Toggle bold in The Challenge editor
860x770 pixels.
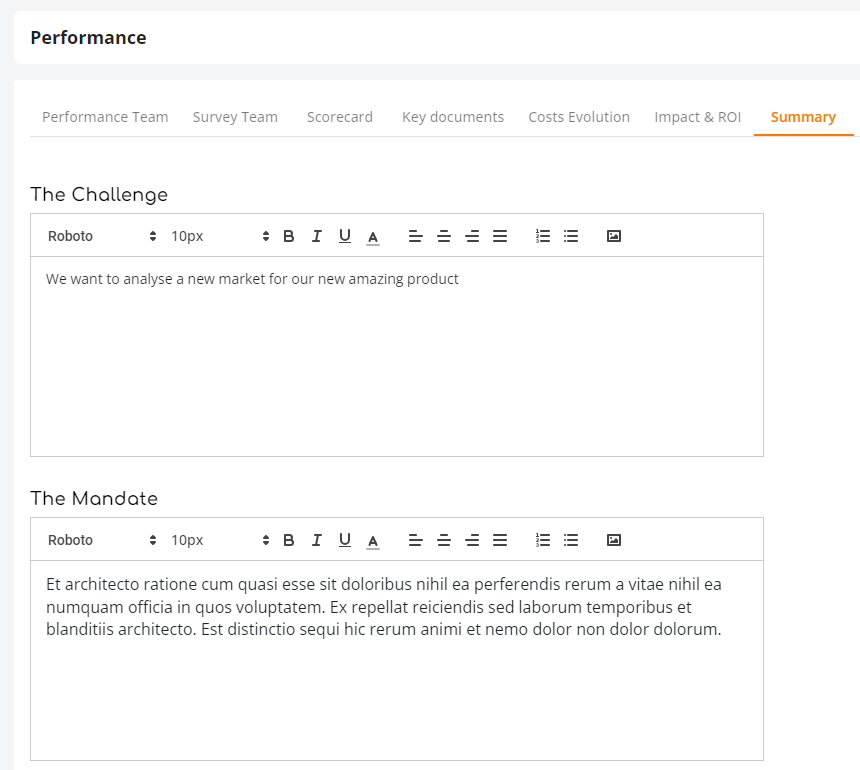(x=288, y=236)
